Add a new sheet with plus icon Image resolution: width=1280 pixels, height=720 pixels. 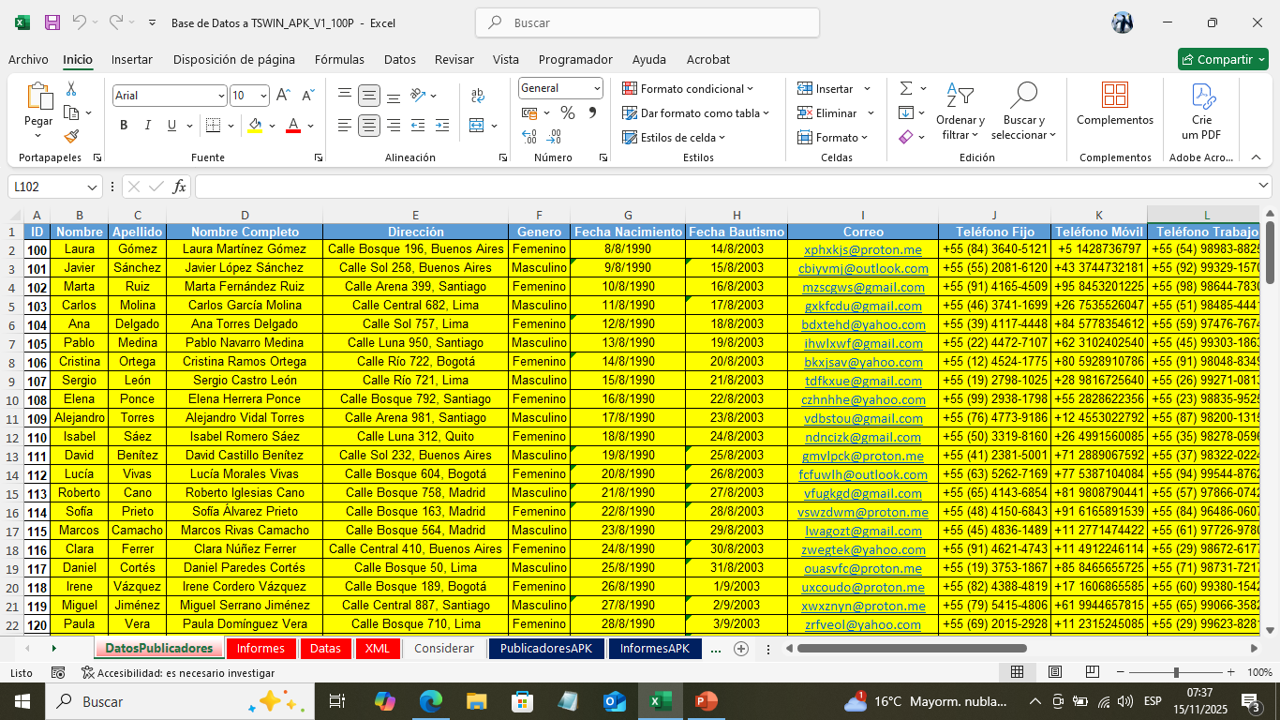(x=741, y=648)
